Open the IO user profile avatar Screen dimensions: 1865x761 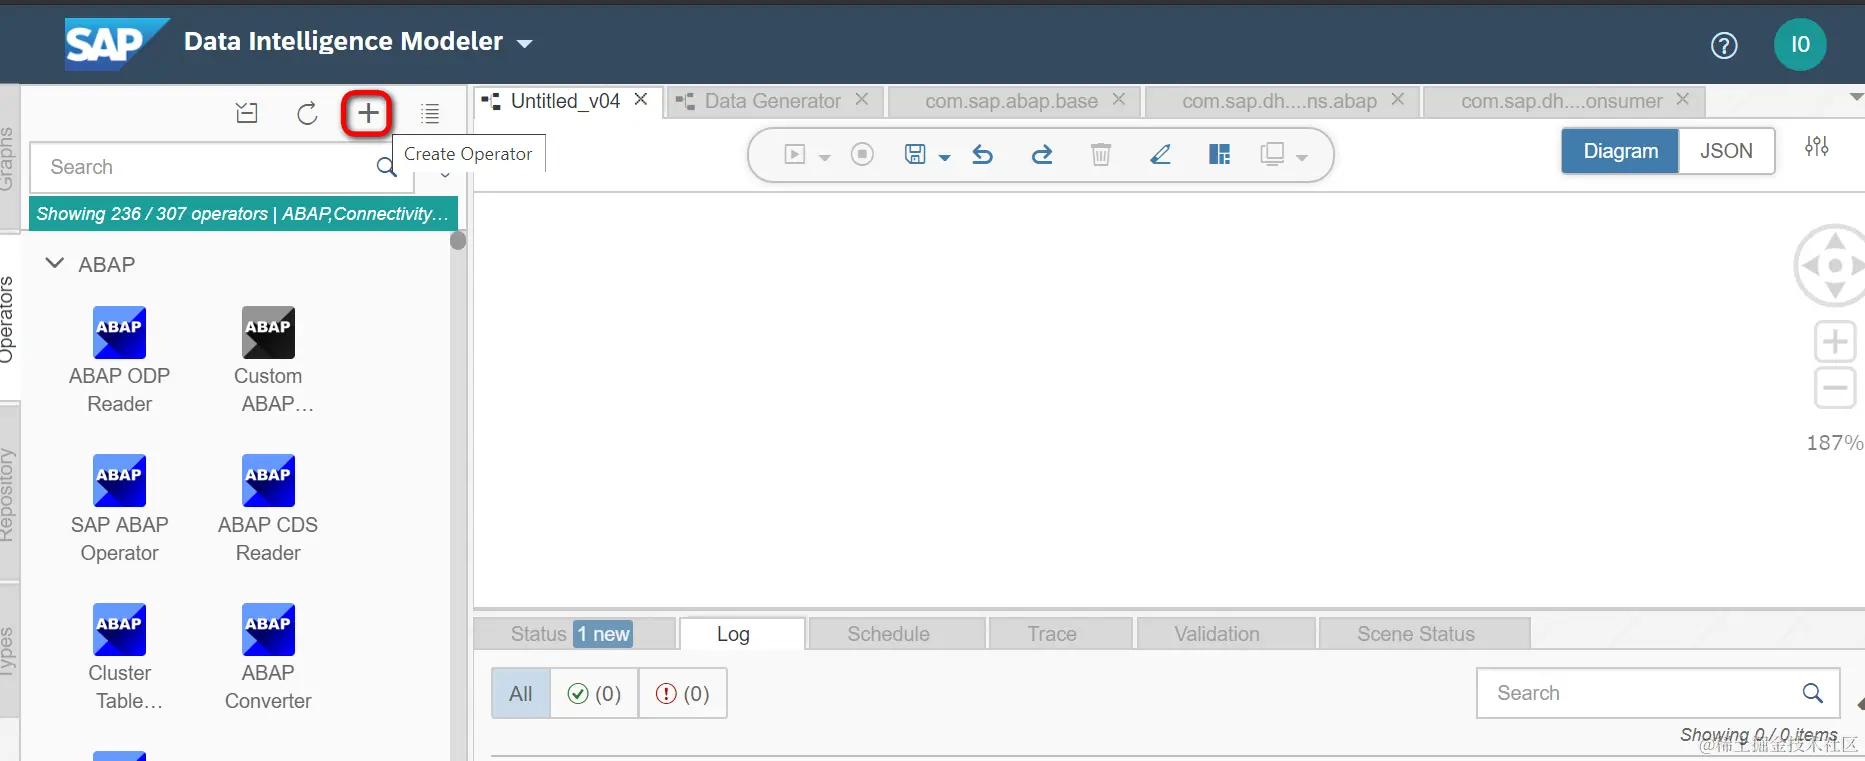pos(1800,45)
